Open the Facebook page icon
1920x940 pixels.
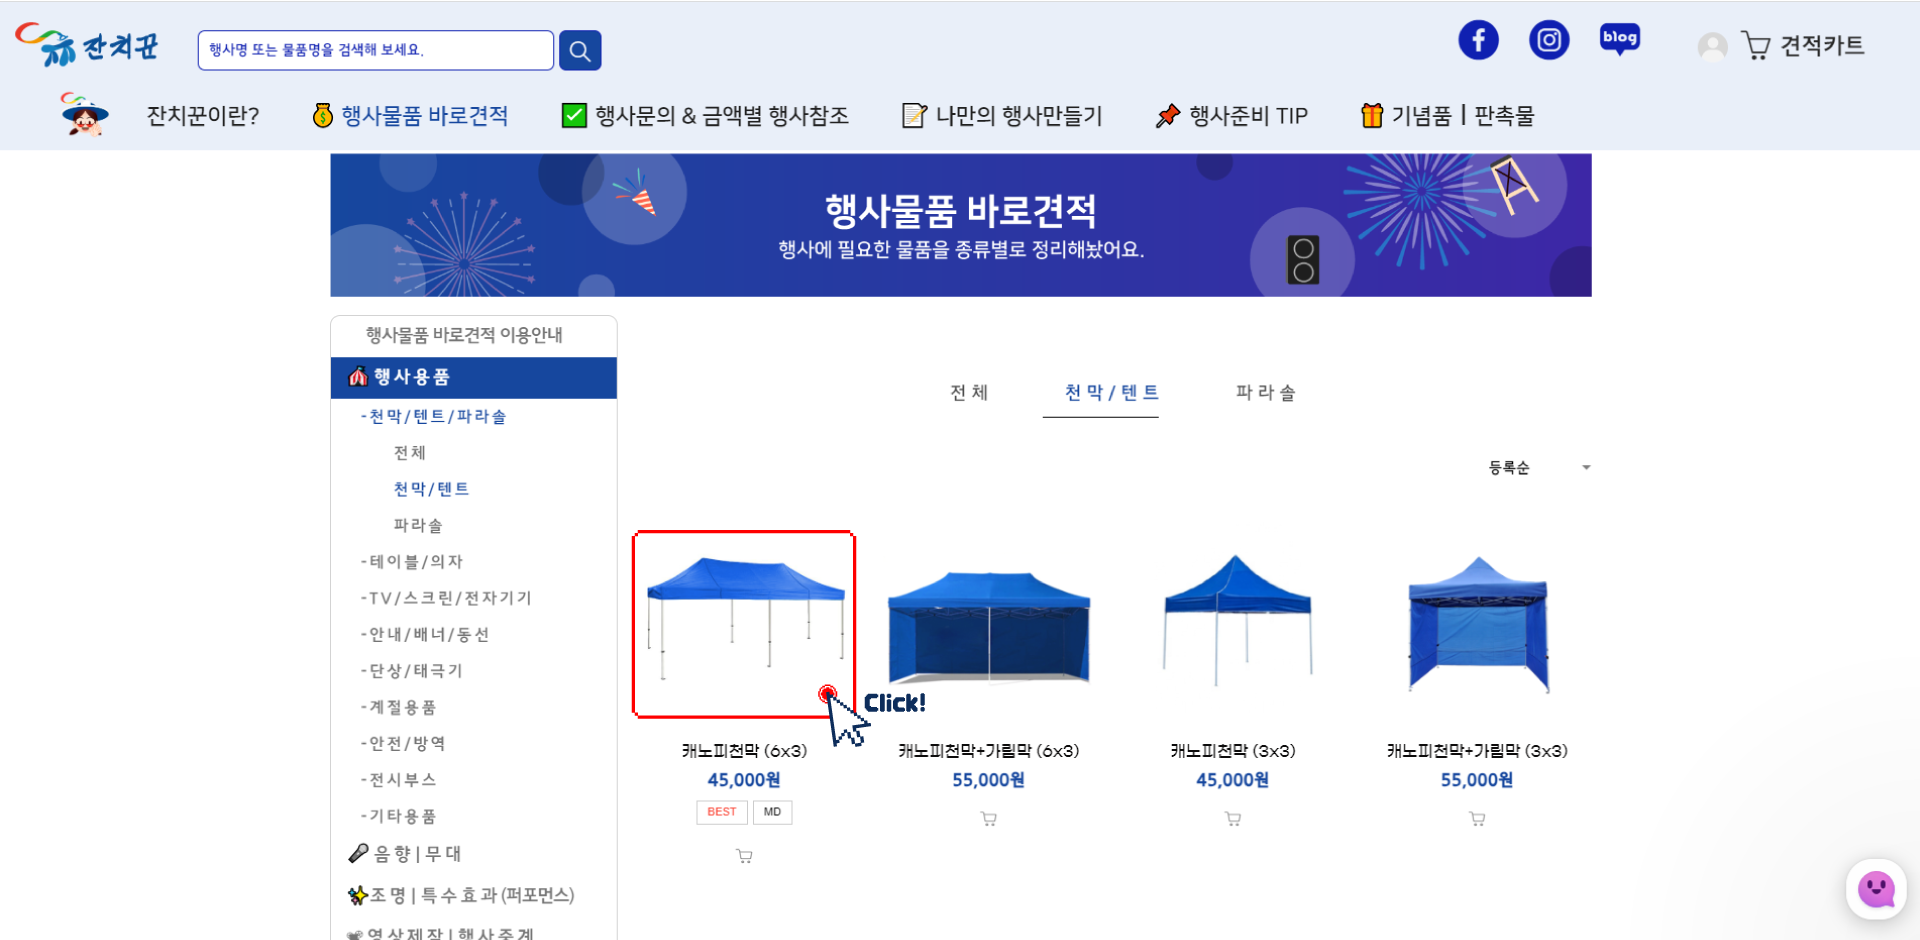pyautogui.click(x=1478, y=40)
